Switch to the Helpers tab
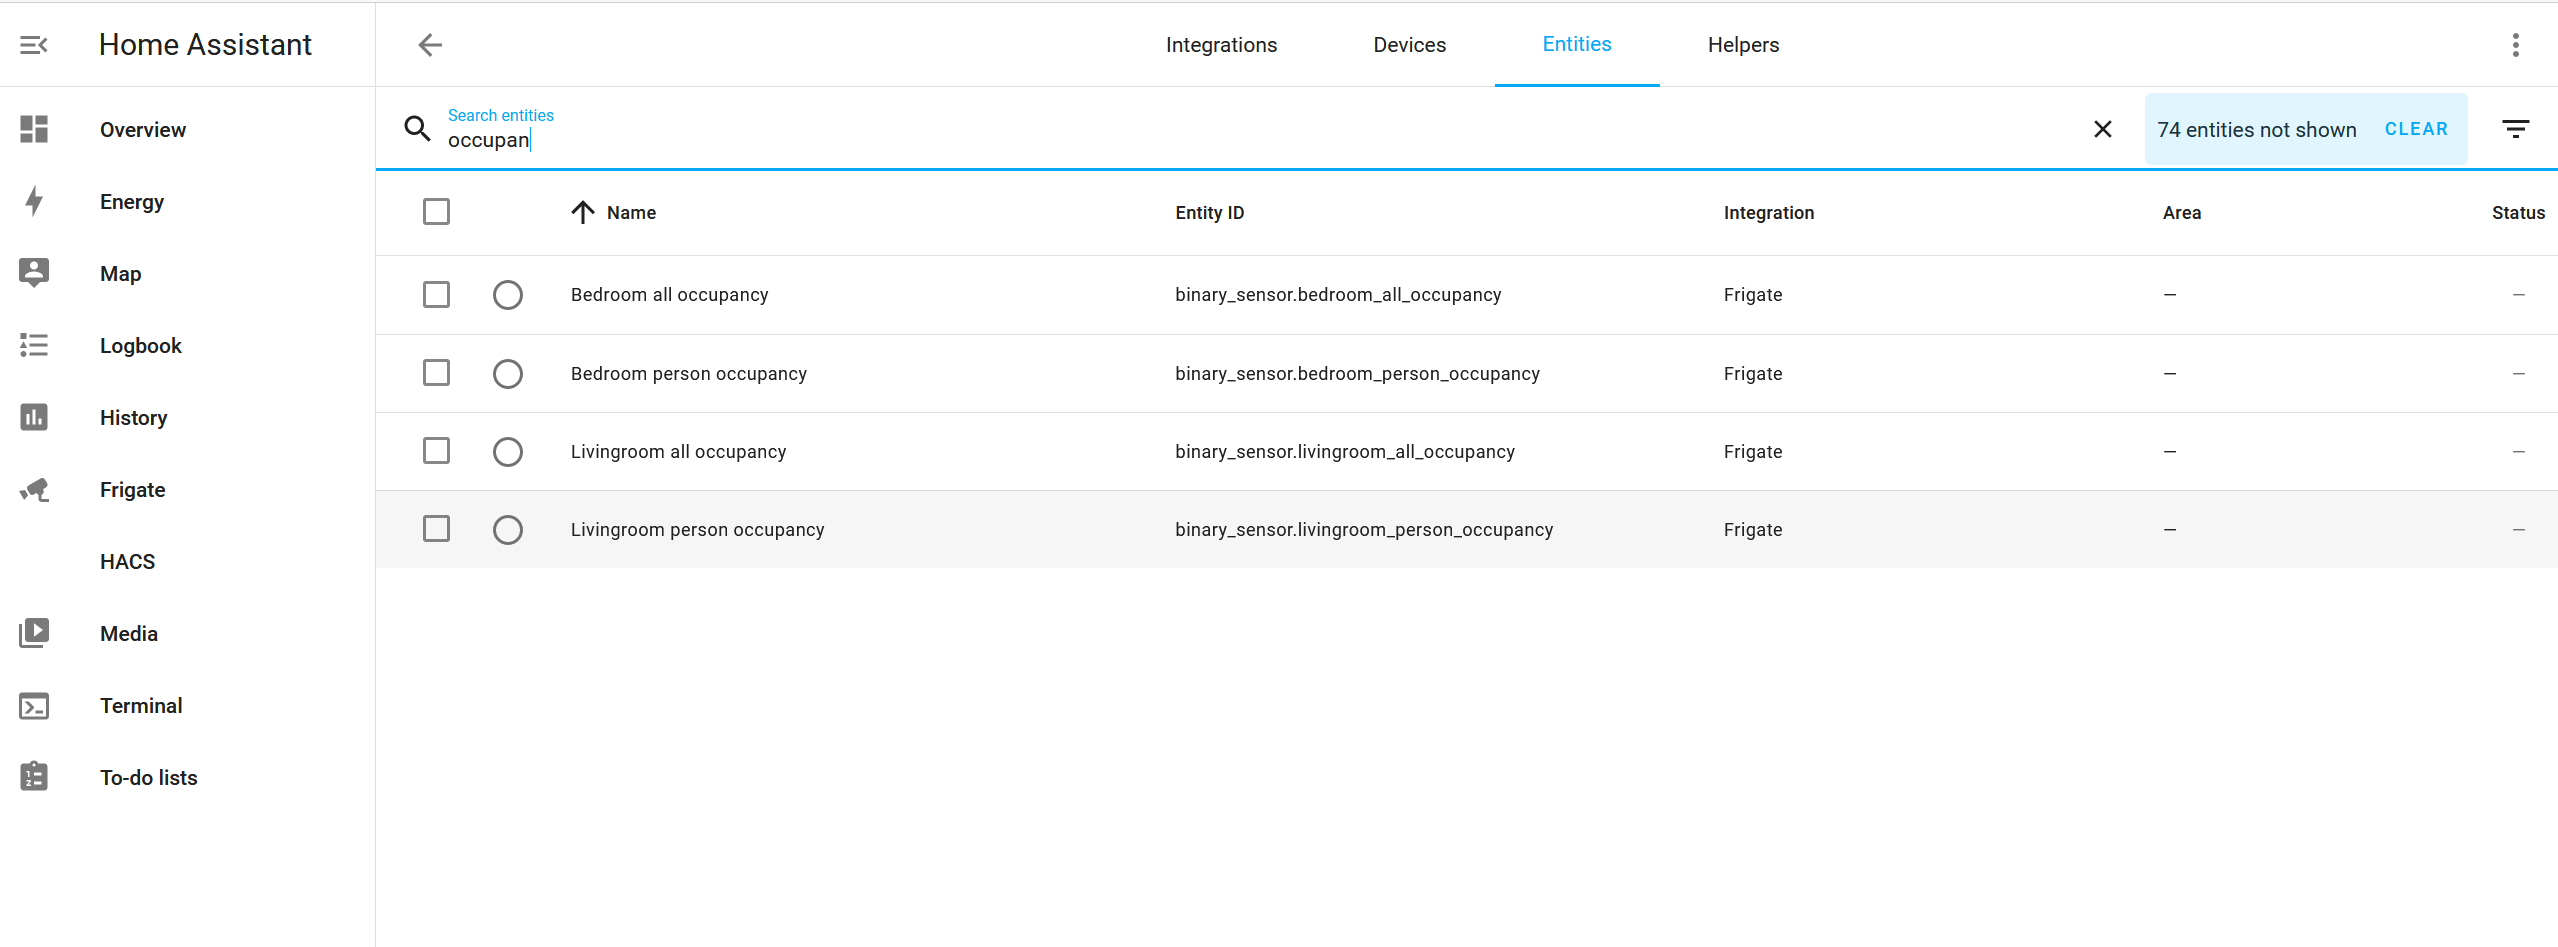 (x=1743, y=45)
